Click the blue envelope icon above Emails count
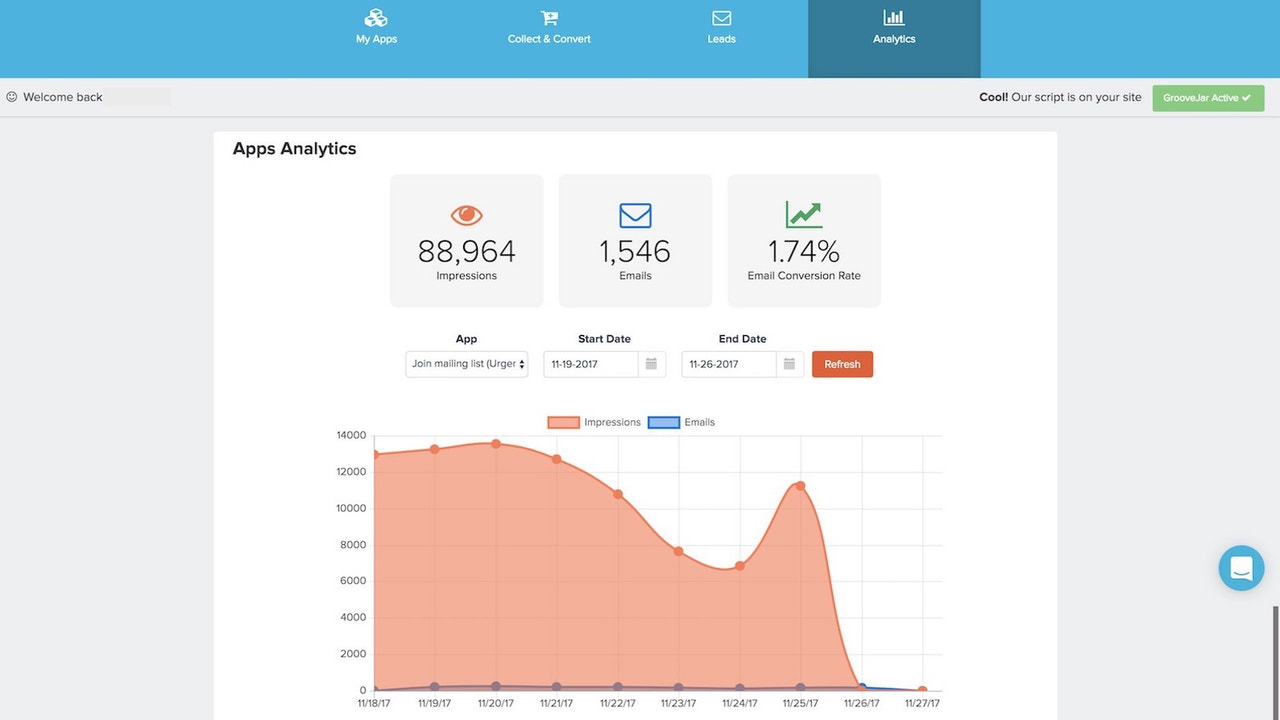The image size is (1280, 720). tap(634, 214)
